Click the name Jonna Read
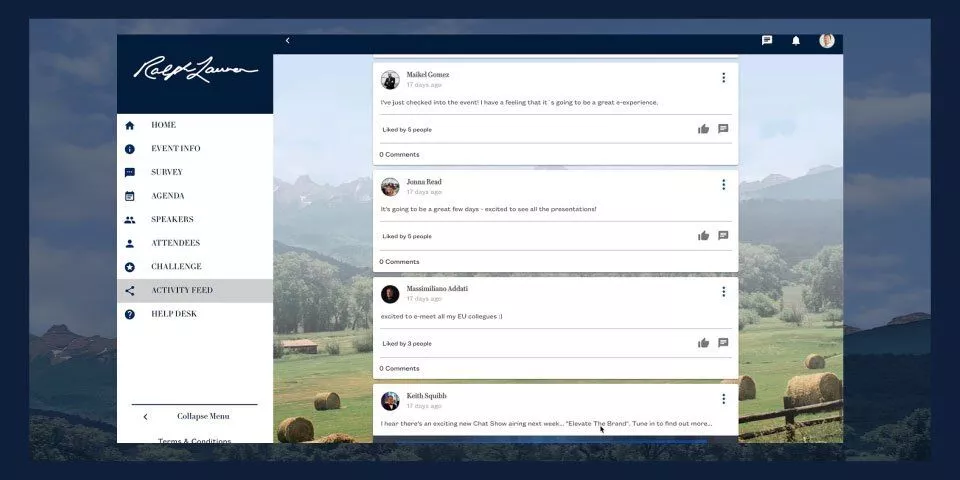Image resolution: width=960 pixels, height=480 pixels. tap(424, 182)
